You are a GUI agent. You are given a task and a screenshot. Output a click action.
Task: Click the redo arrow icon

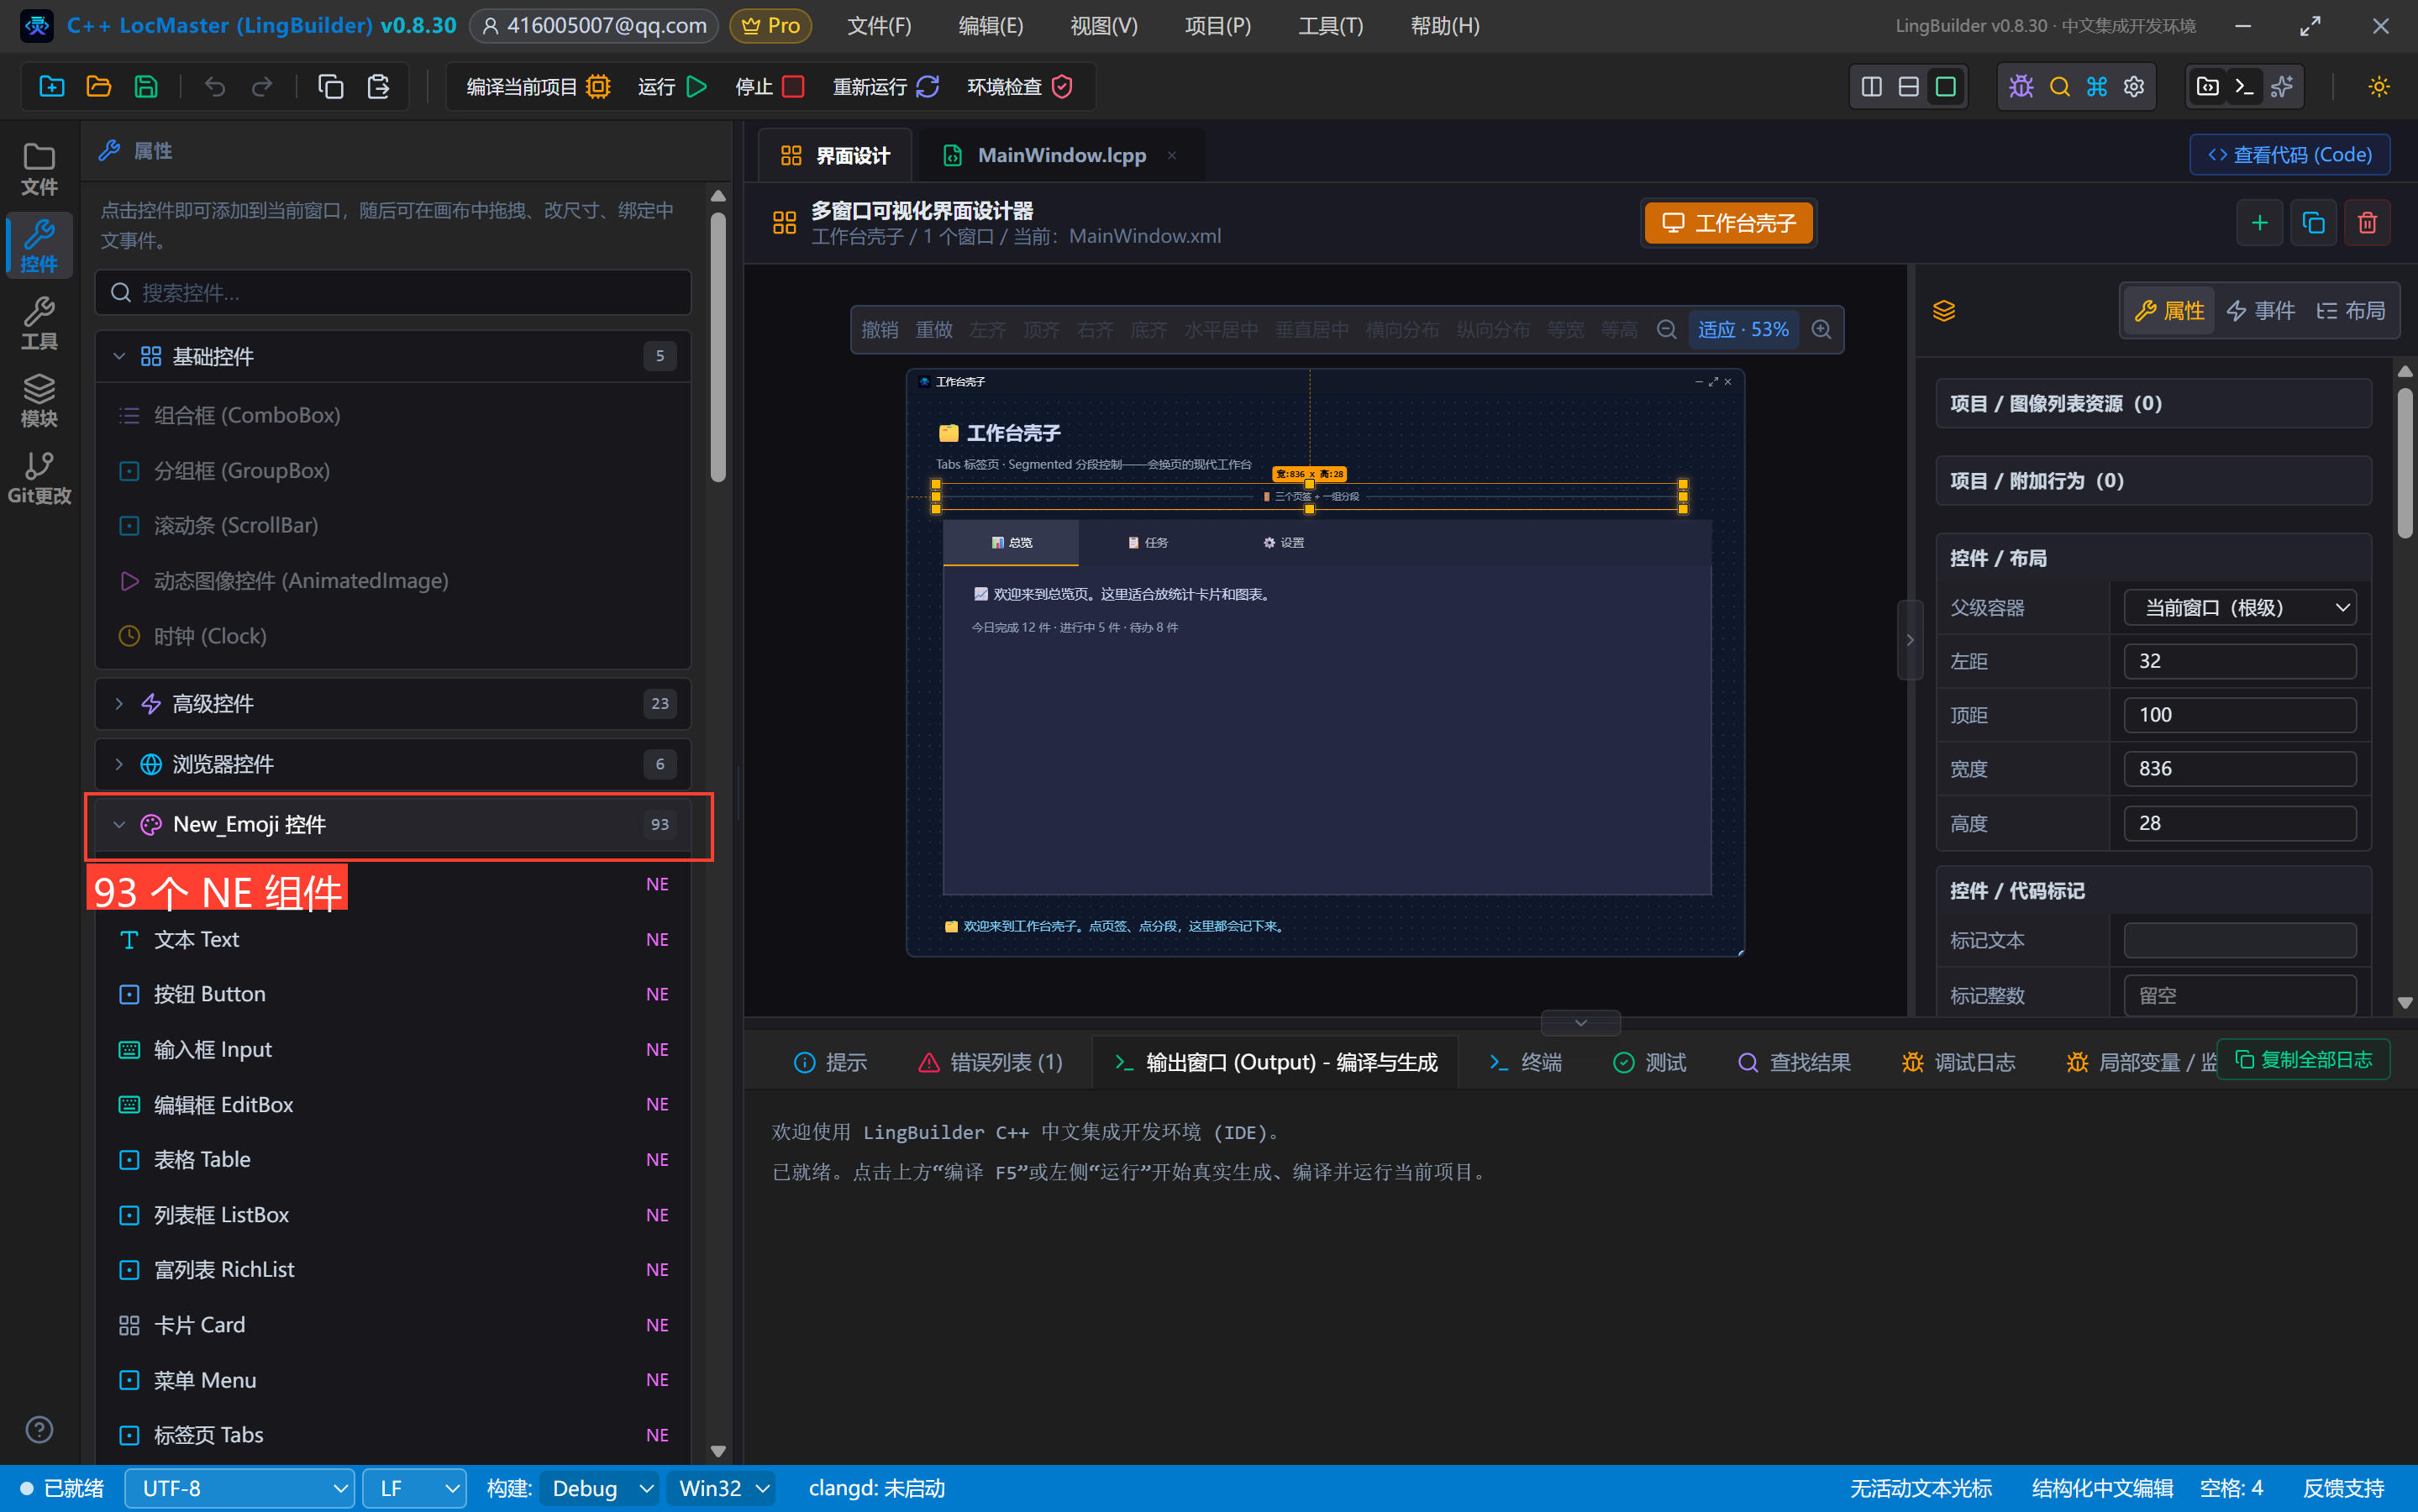(x=262, y=87)
